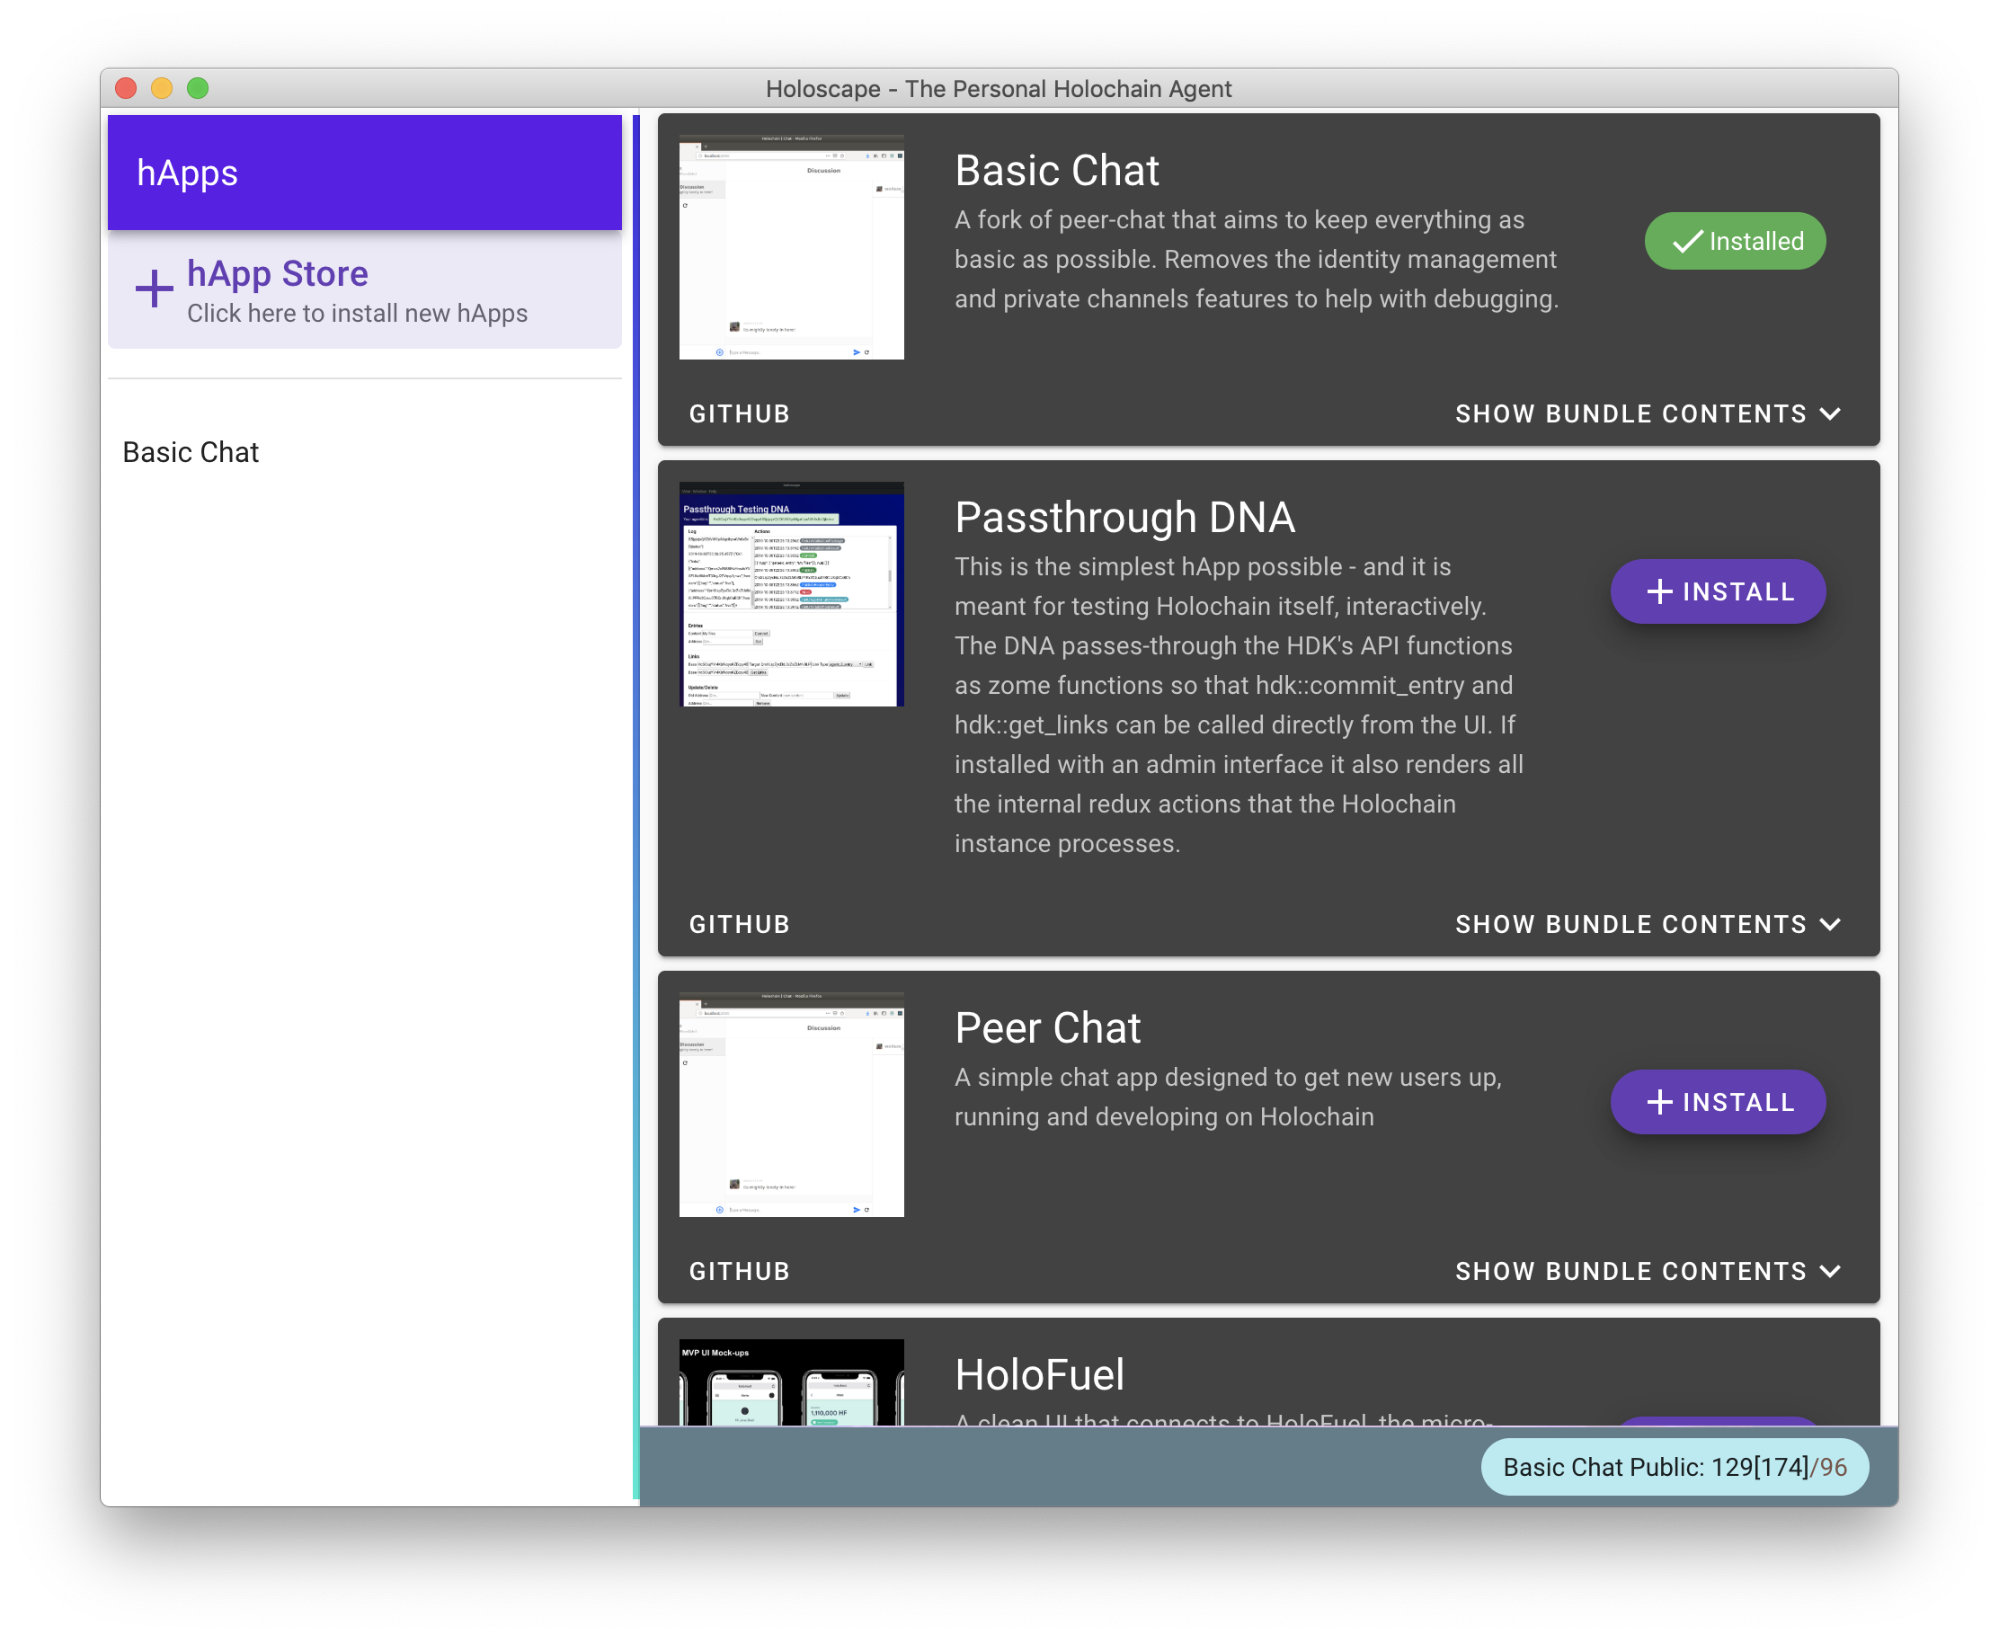Viewport: 1999px width, 1640px height.
Task: Click the hApps header in sidebar
Action: [x=364, y=173]
